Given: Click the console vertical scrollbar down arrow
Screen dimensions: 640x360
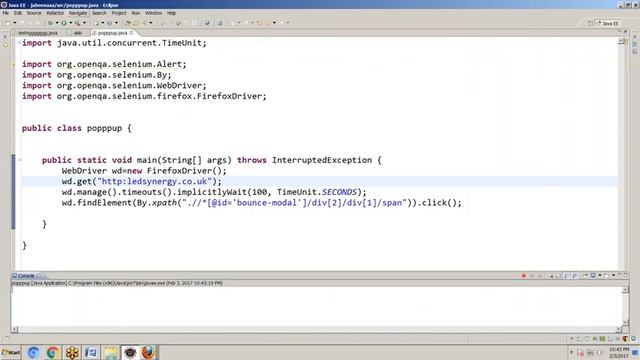Looking at the screenshot, I should 625,322.
